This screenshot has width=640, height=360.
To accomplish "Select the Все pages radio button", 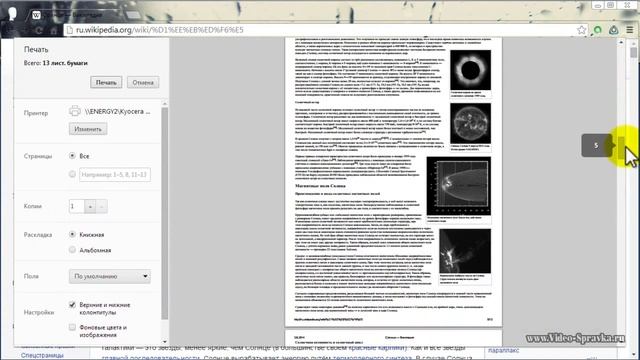I will point(72,156).
